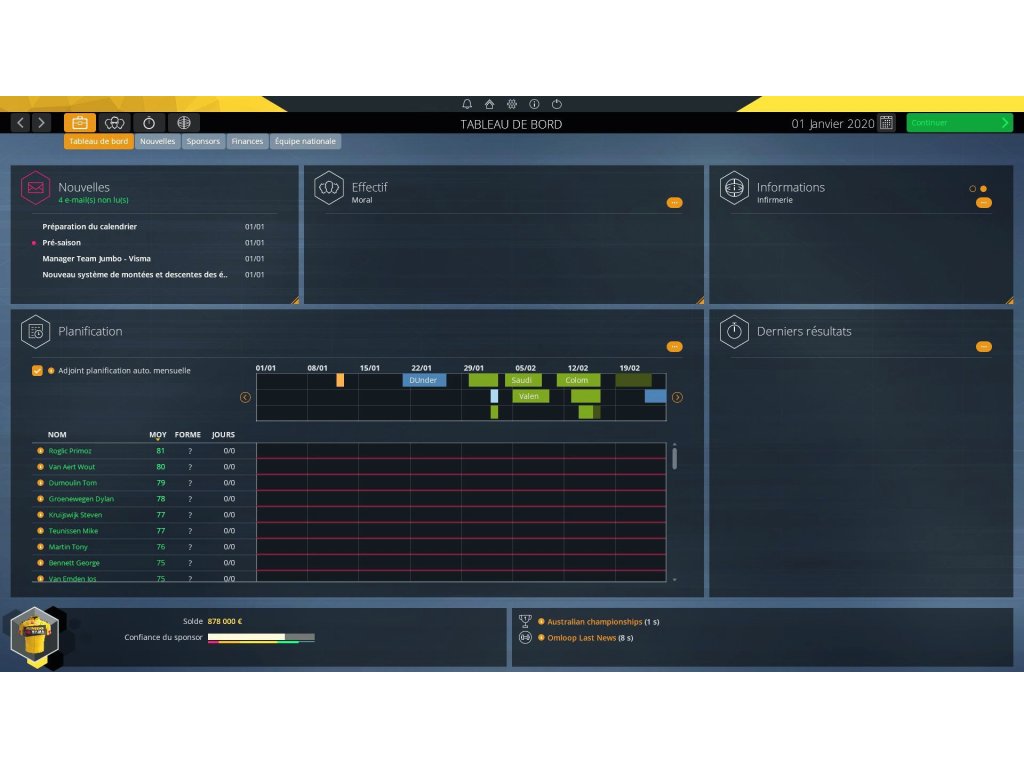Click the rider list scrollbar thumb

[x=675, y=457]
